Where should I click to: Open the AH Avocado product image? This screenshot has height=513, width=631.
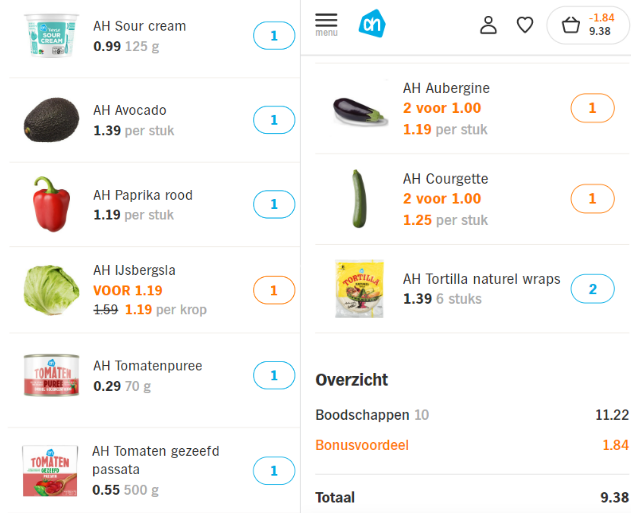pyautogui.click(x=51, y=120)
